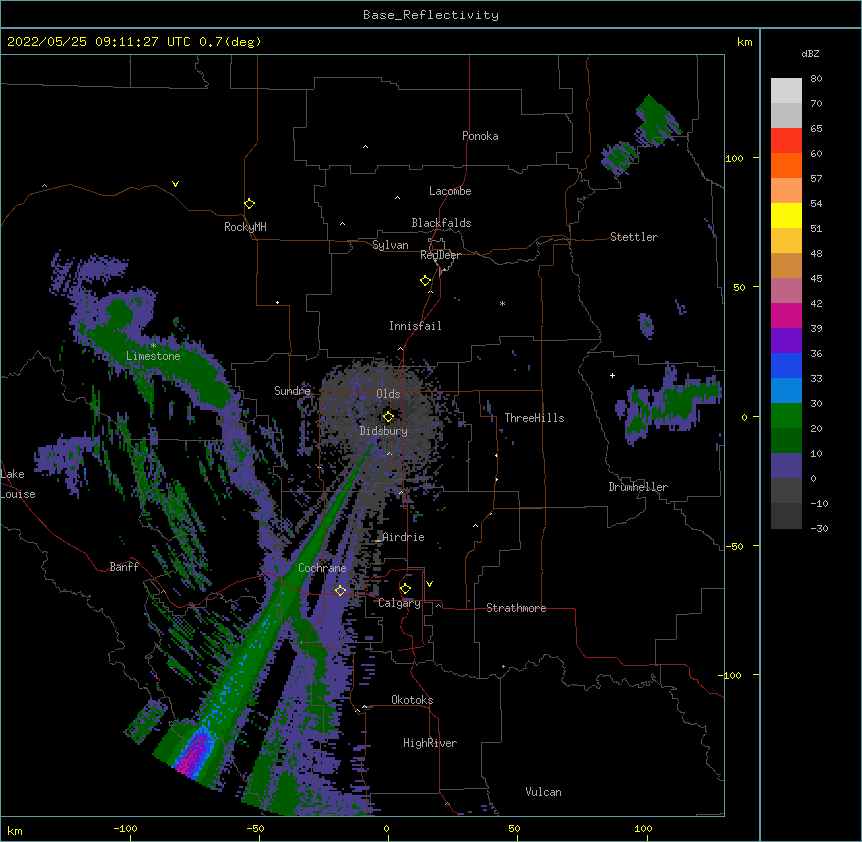The width and height of the screenshot is (862, 842).
Task: Click the white cross marker northwest of Drumheller
Action: coord(612,375)
